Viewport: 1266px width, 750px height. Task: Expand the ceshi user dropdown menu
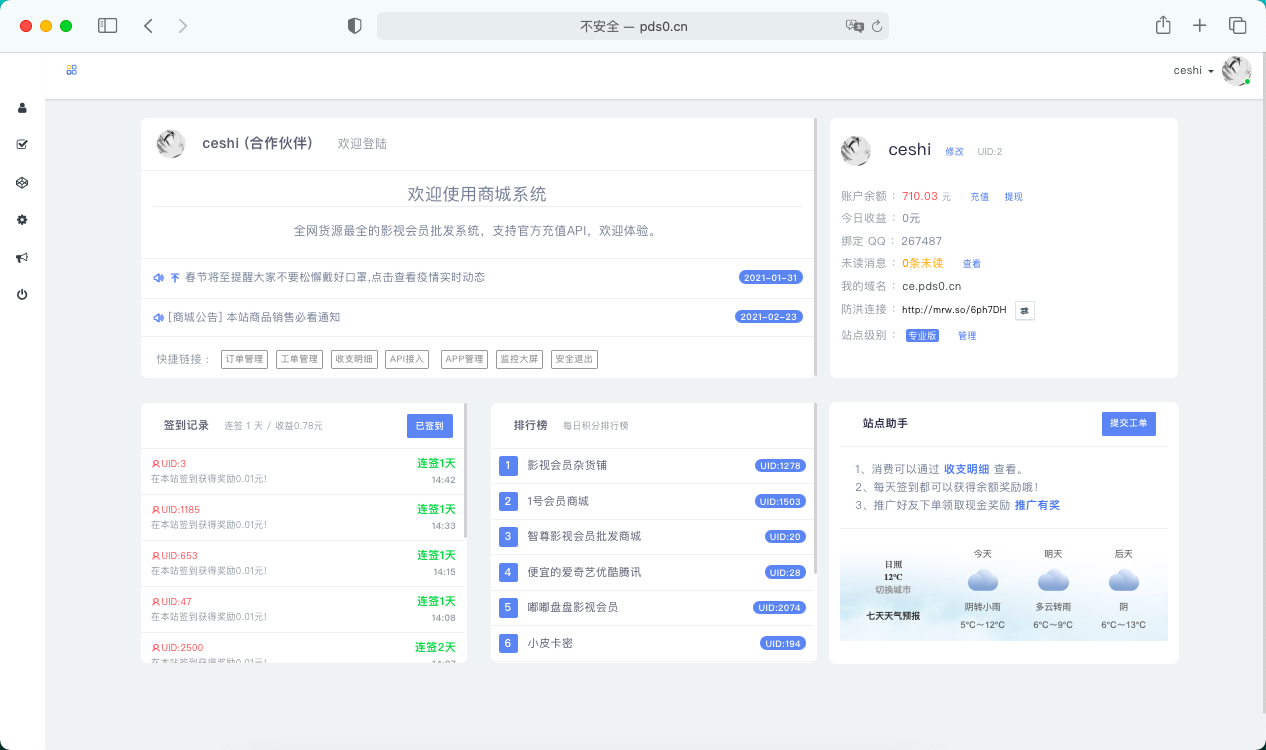(x=1193, y=71)
